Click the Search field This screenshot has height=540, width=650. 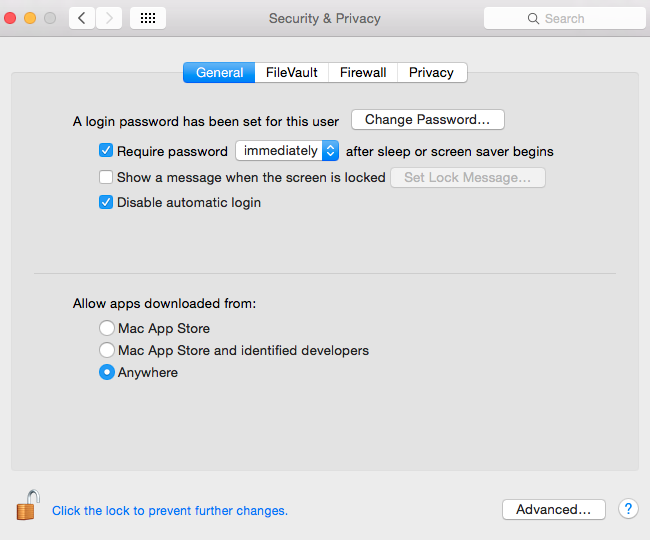point(565,18)
